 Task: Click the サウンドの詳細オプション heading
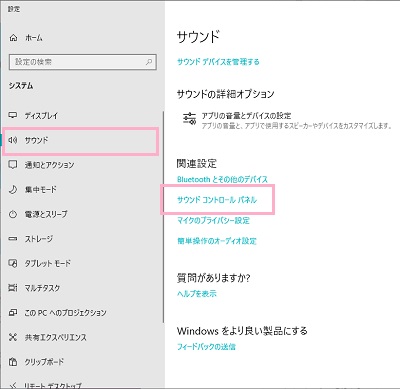225,94
